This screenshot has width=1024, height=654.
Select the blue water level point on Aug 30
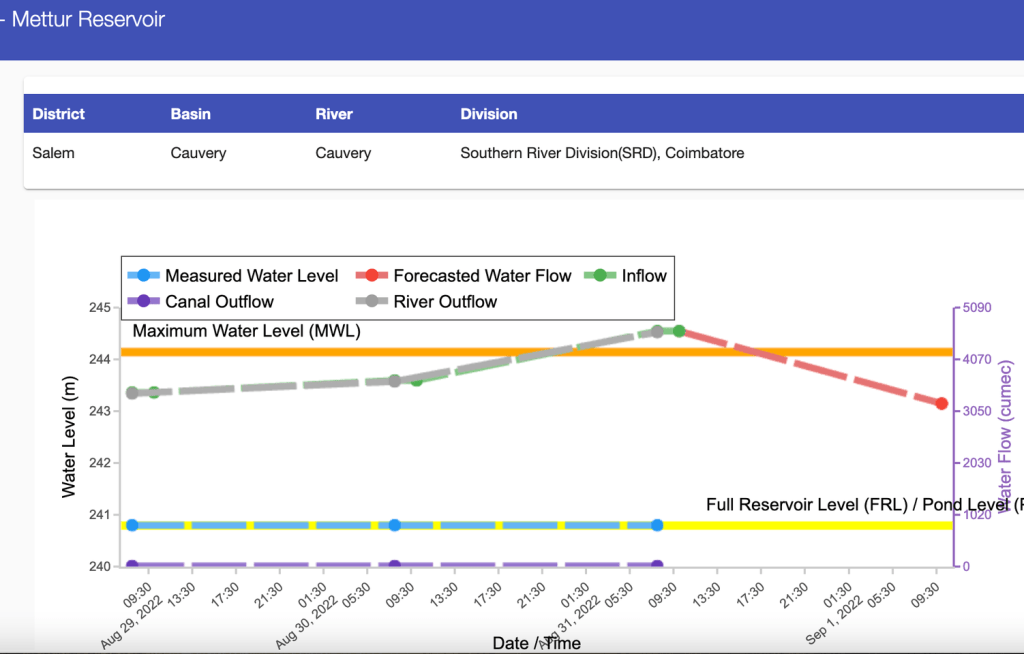pyautogui.click(x=395, y=525)
